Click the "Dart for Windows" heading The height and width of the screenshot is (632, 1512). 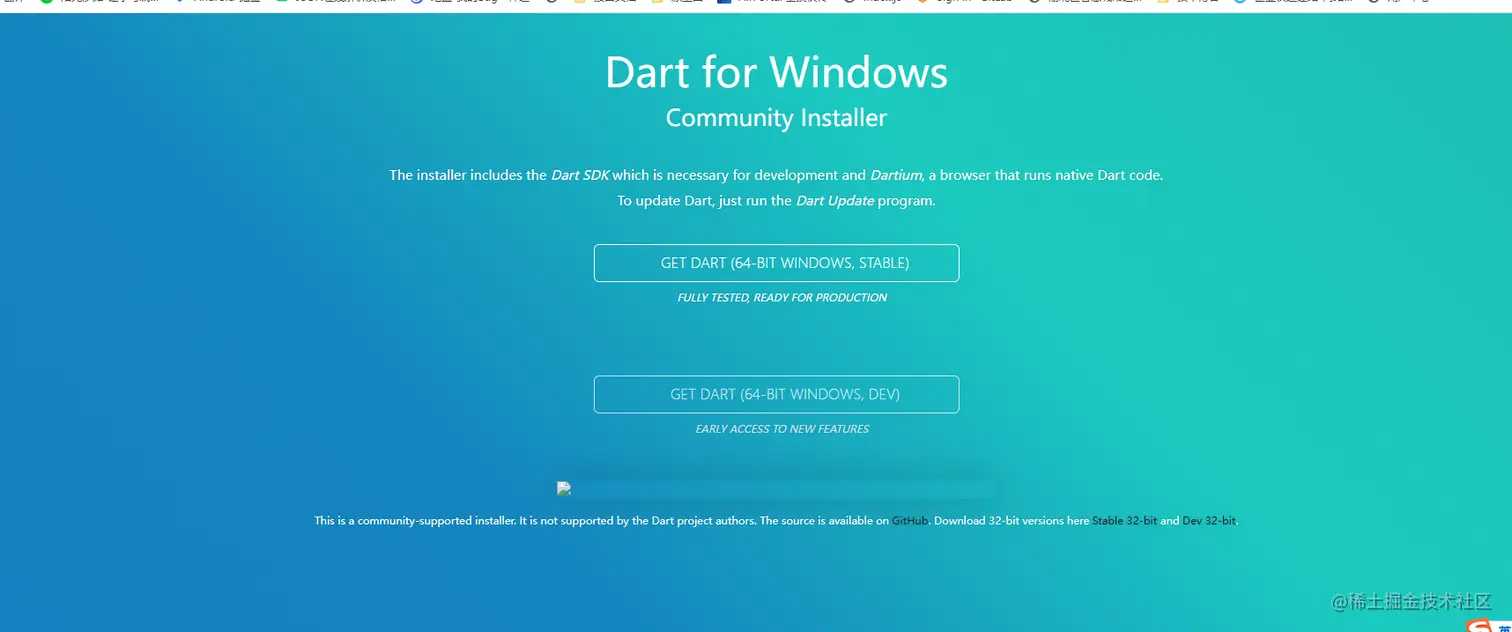pyautogui.click(x=776, y=72)
